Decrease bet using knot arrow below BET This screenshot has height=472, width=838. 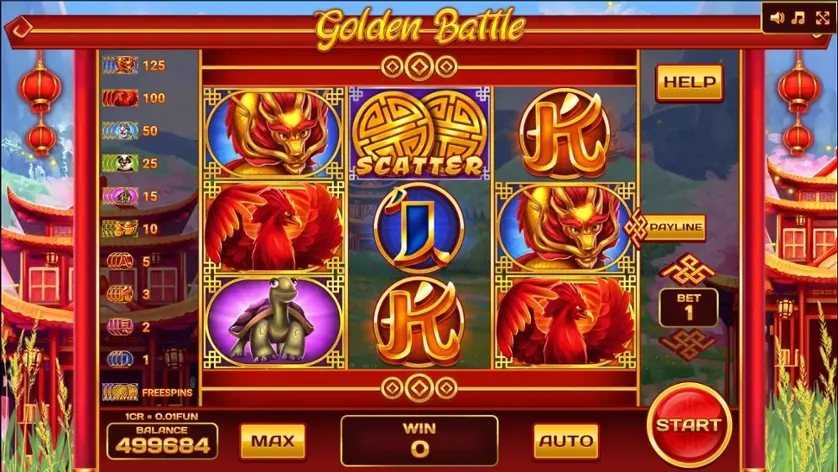pyautogui.click(x=688, y=345)
